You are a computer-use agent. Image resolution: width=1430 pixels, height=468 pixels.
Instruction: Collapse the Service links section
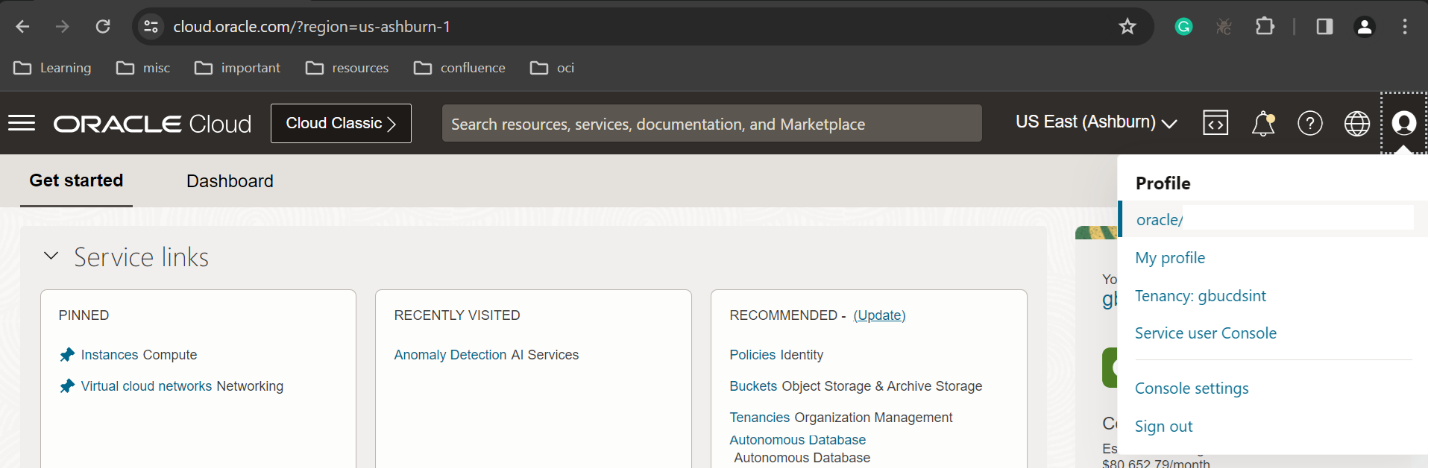click(51, 257)
